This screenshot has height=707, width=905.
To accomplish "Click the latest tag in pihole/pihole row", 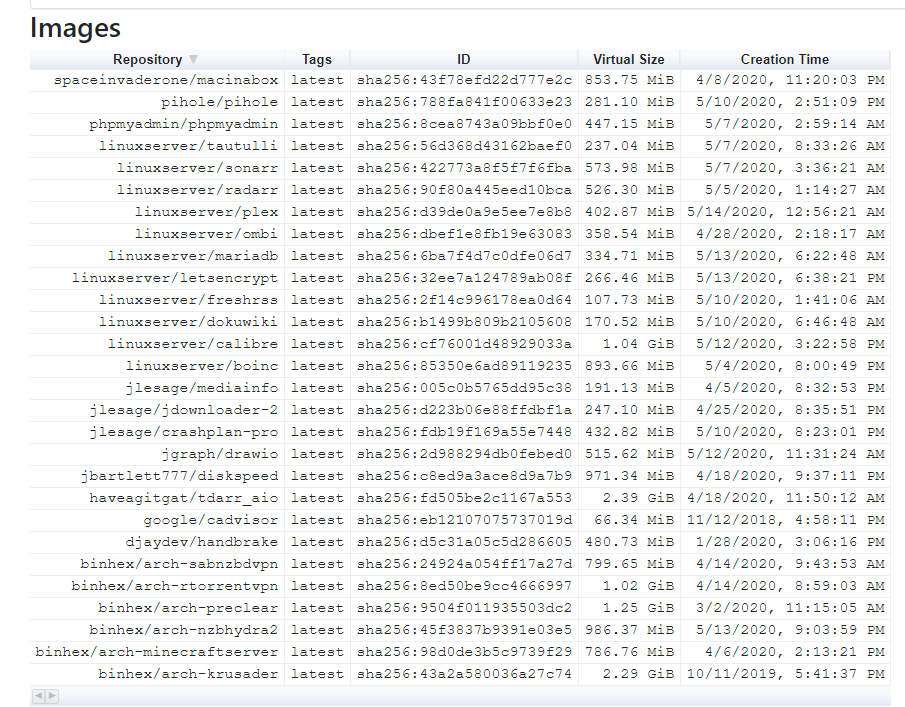I will [317, 102].
